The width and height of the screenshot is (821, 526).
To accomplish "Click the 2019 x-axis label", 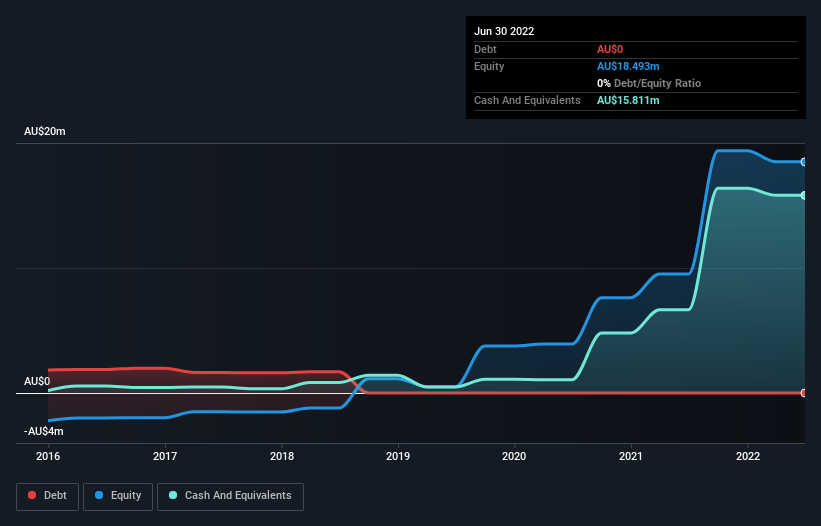I will [x=398, y=456].
